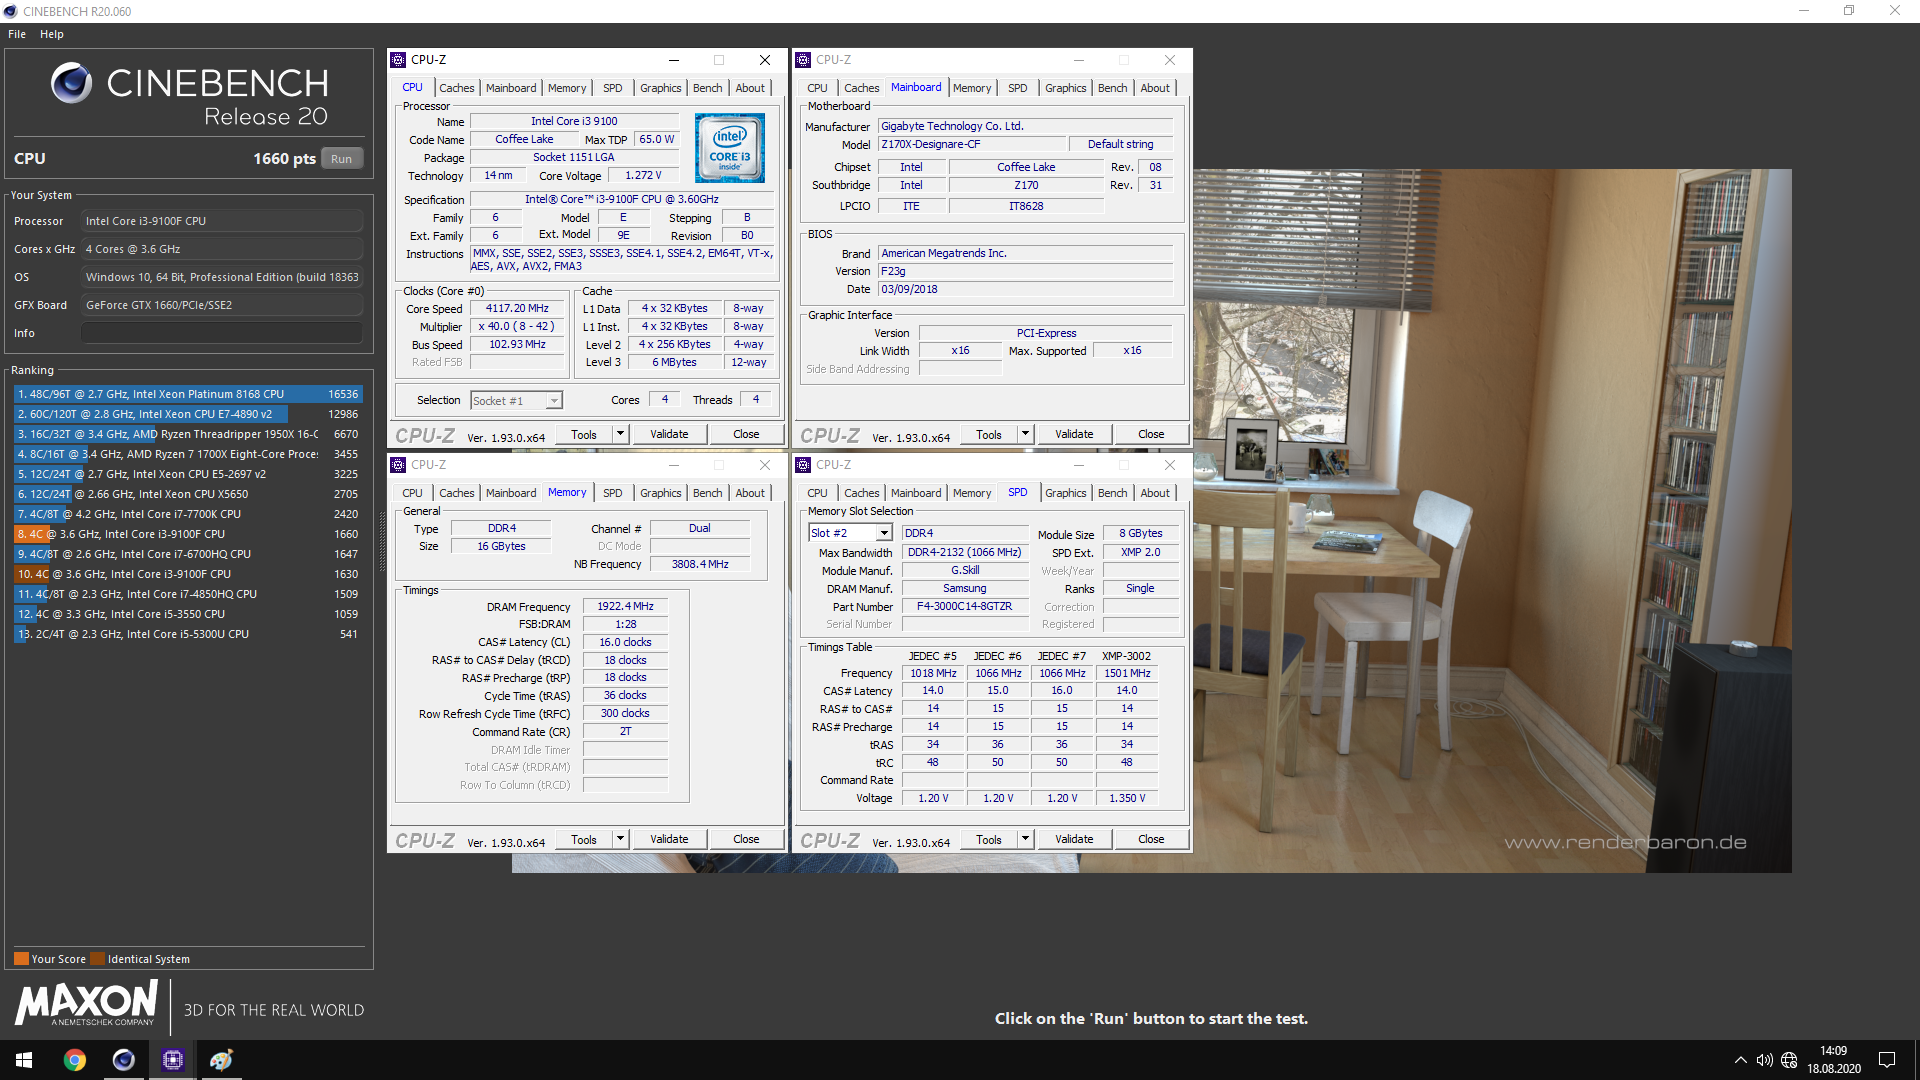
Task: Open the Help menu
Action: click(x=52, y=34)
